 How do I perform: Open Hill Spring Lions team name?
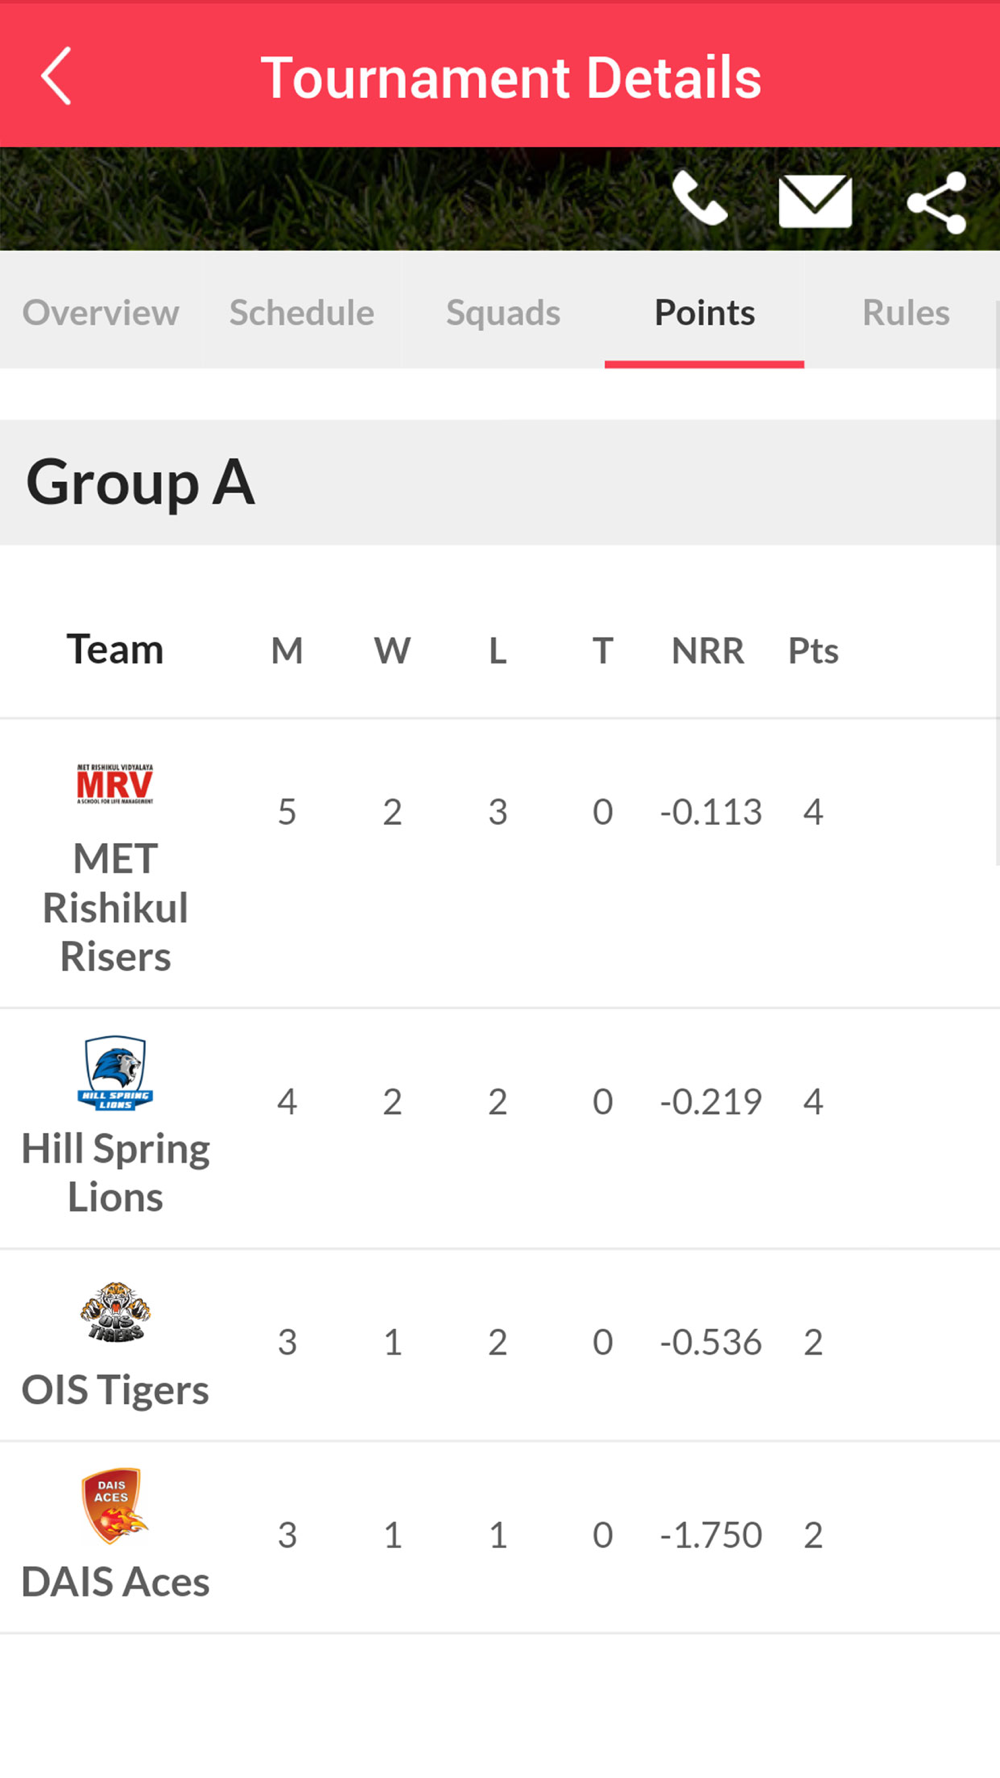pos(115,1173)
